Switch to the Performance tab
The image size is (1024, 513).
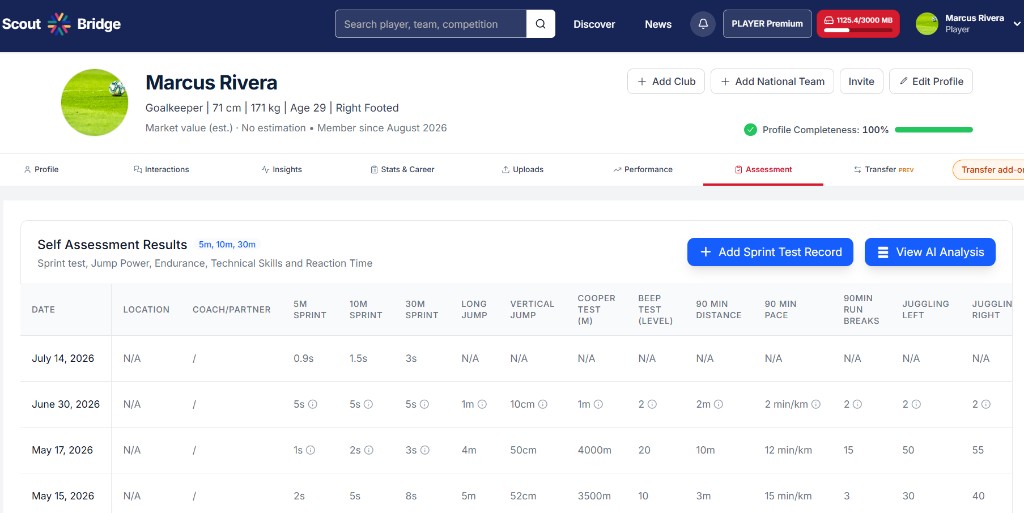point(643,169)
